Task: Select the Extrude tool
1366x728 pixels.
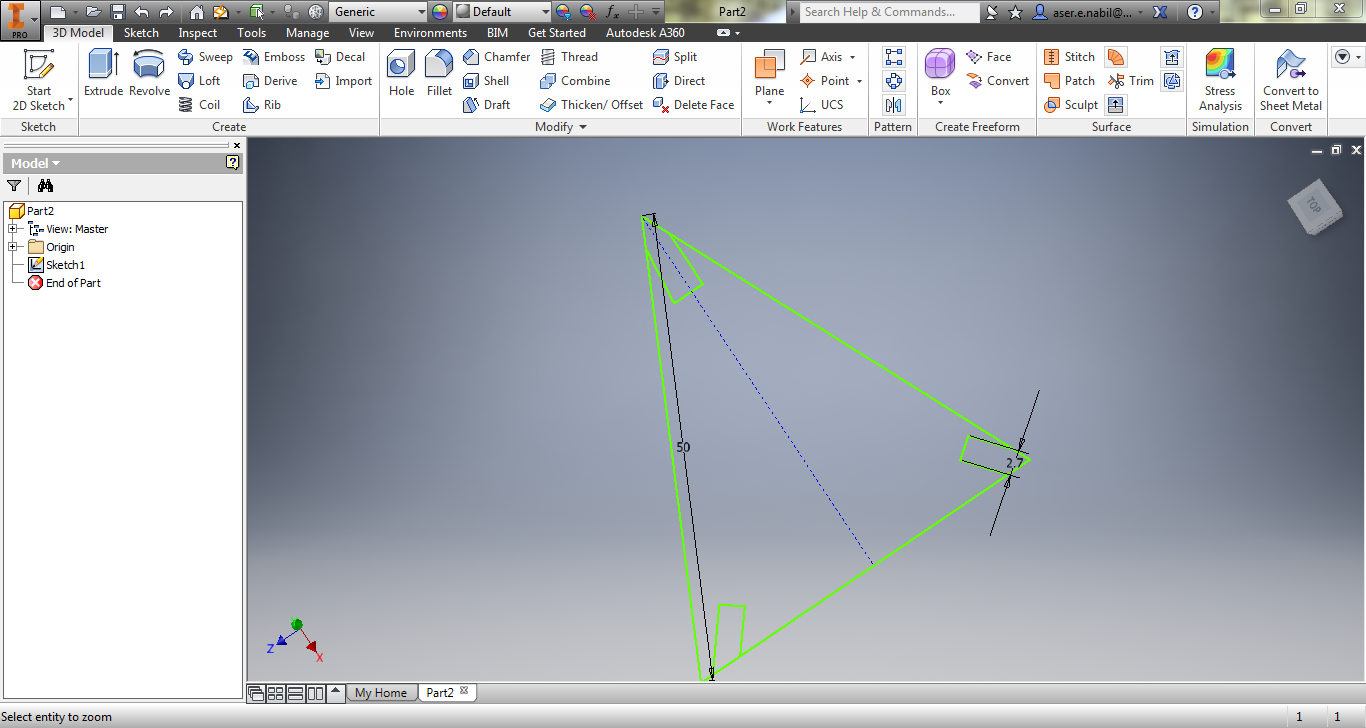Action: tap(103, 73)
